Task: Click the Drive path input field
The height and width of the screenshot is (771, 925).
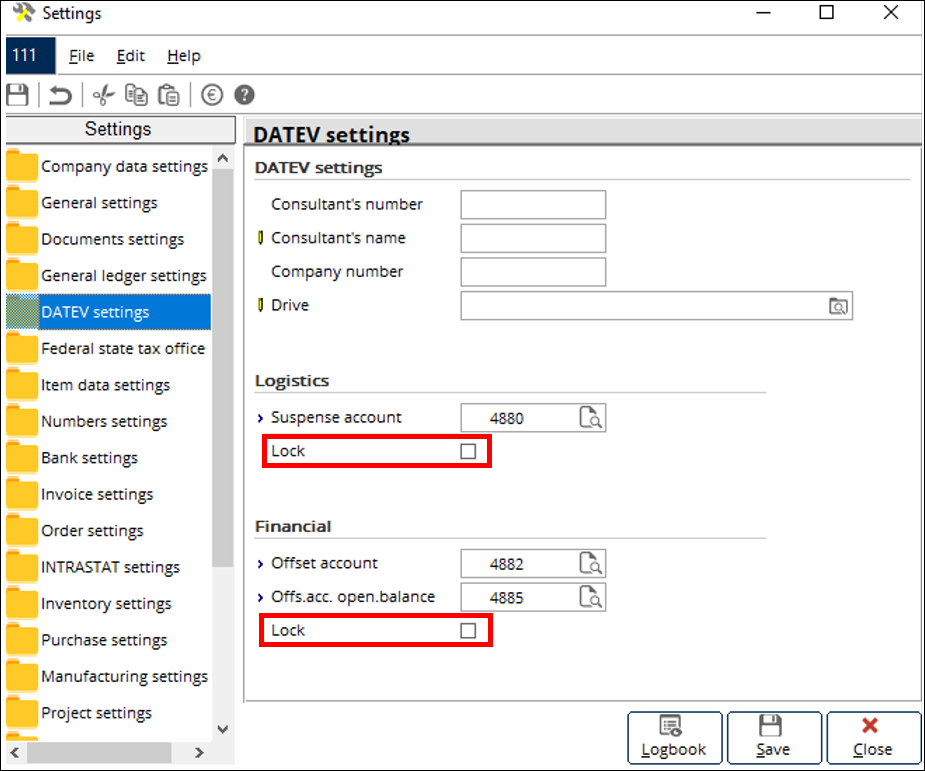Action: tap(657, 306)
